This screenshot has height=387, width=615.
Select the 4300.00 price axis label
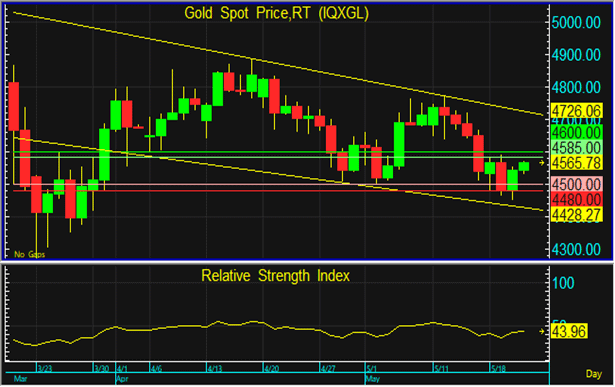point(575,249)
